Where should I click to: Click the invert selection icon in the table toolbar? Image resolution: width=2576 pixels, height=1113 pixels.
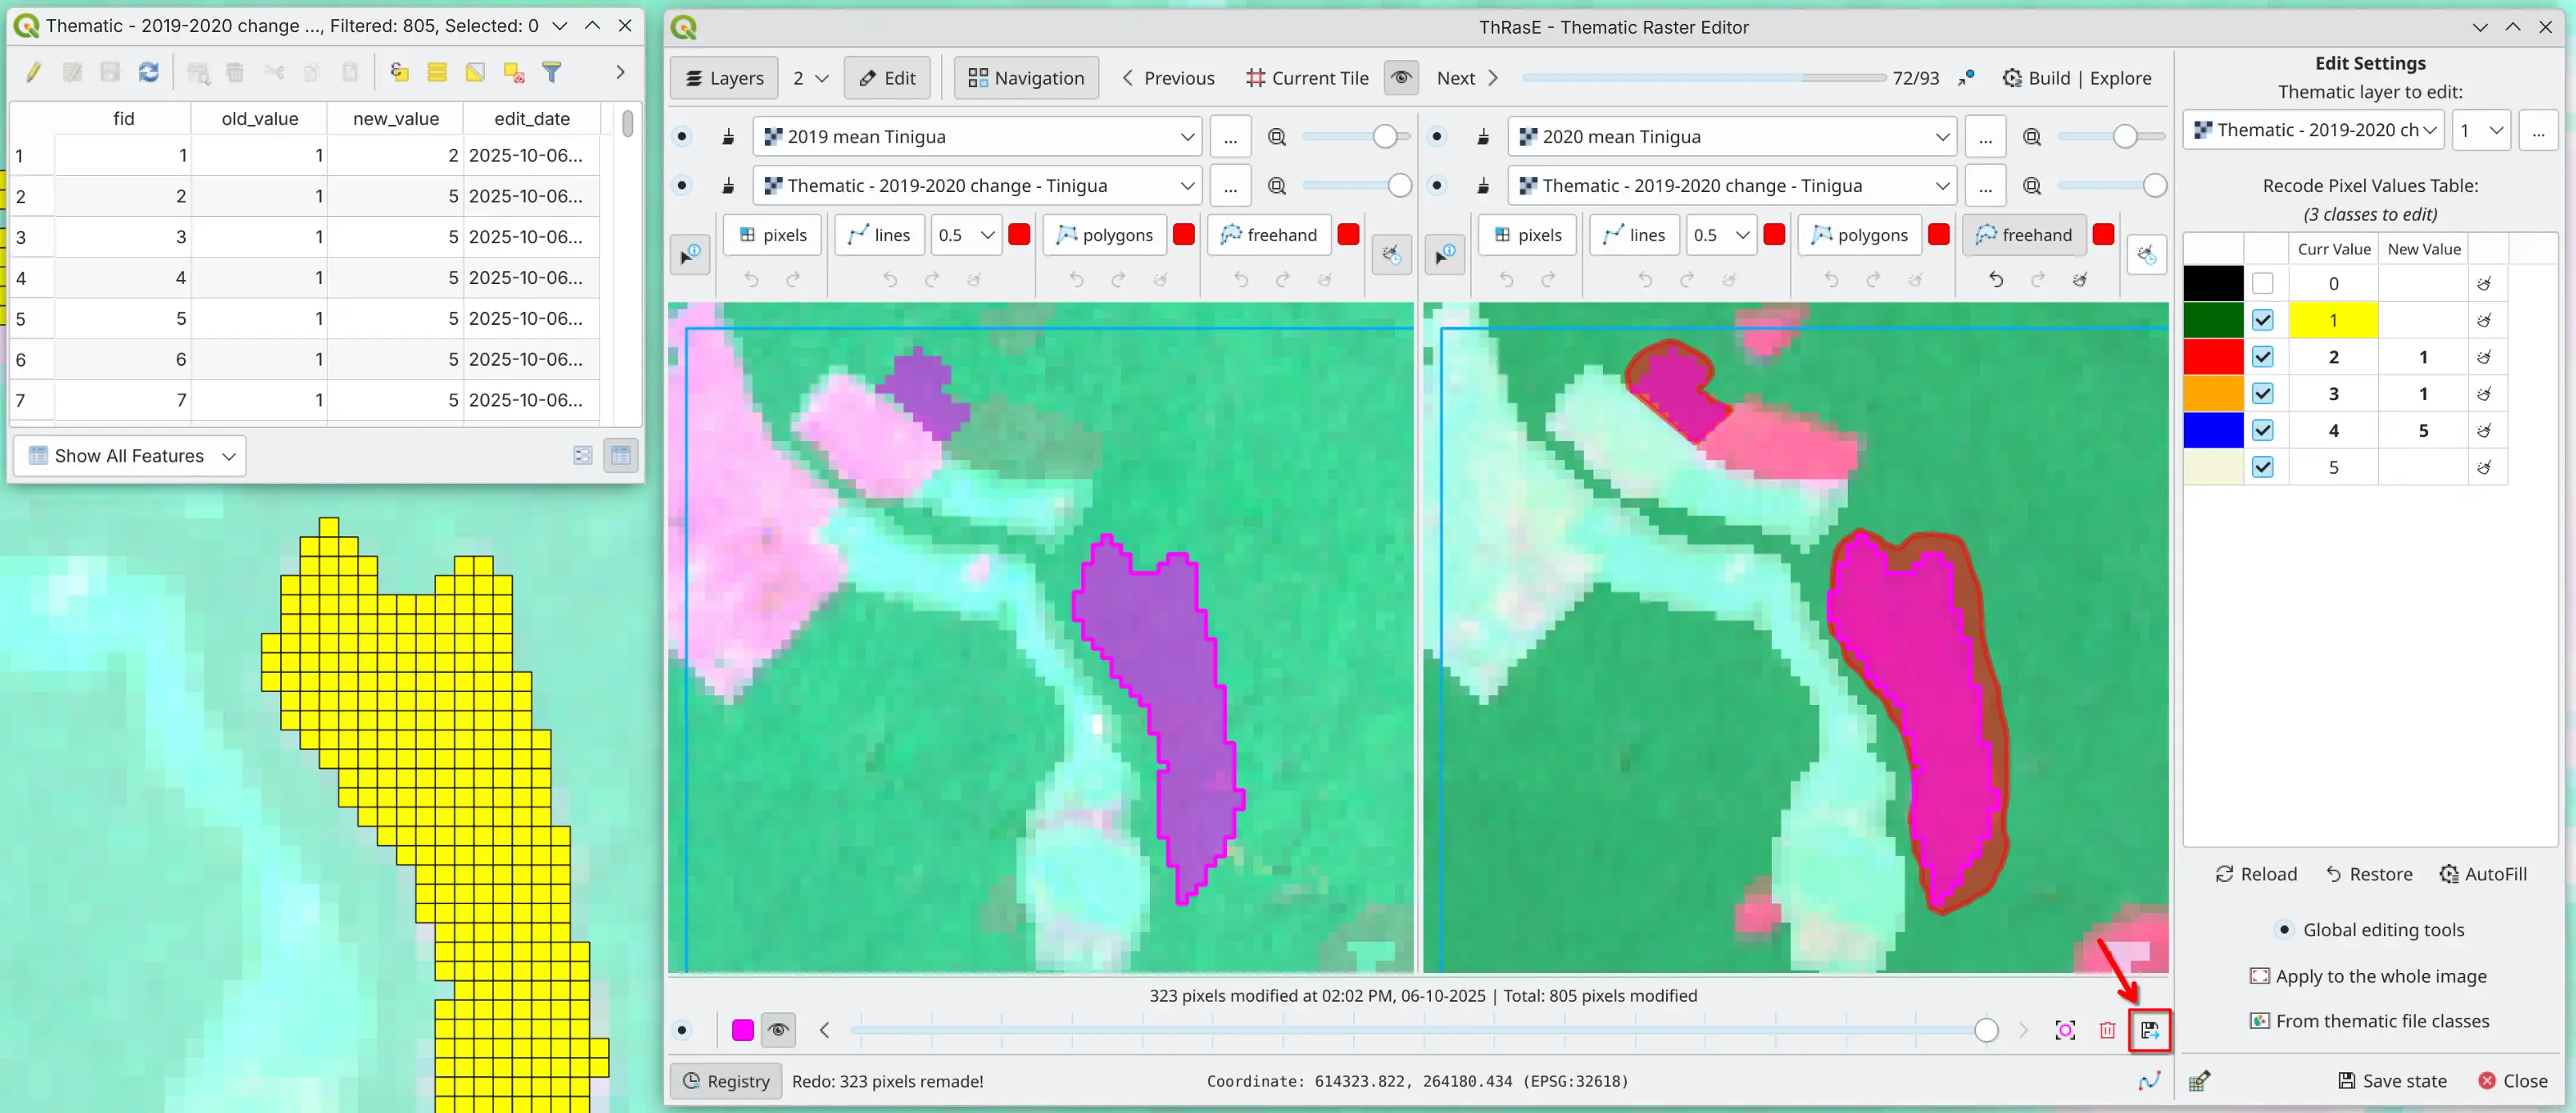475,72
